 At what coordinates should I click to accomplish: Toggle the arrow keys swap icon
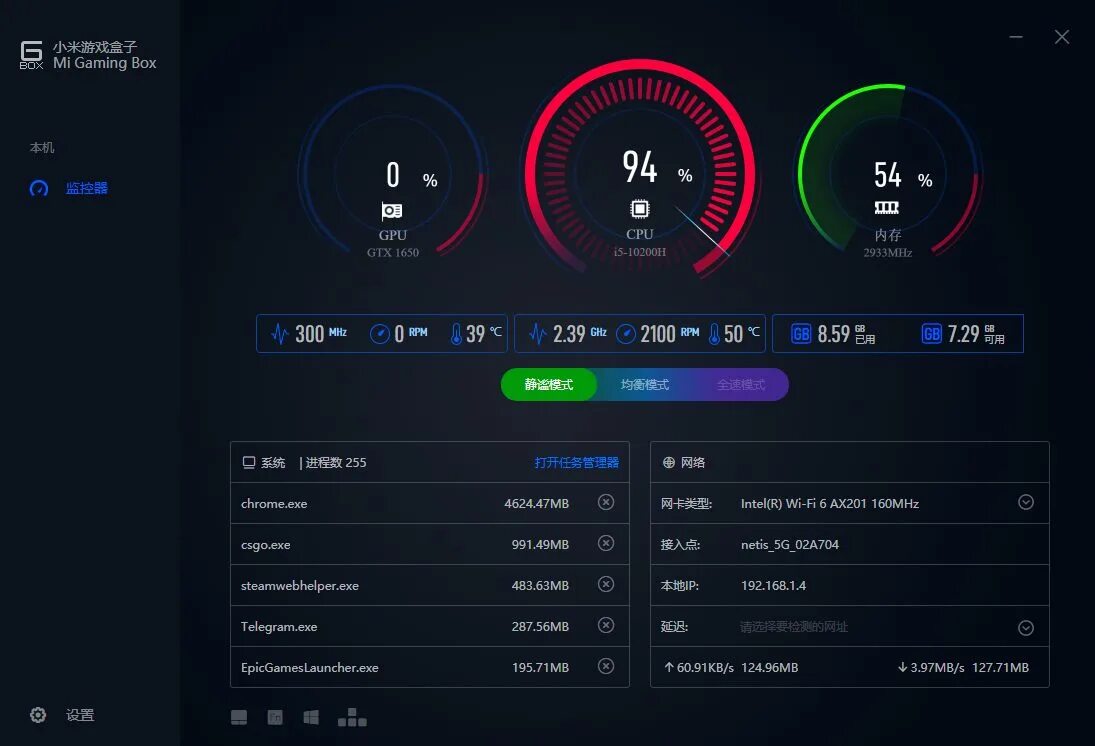point(352,717)
